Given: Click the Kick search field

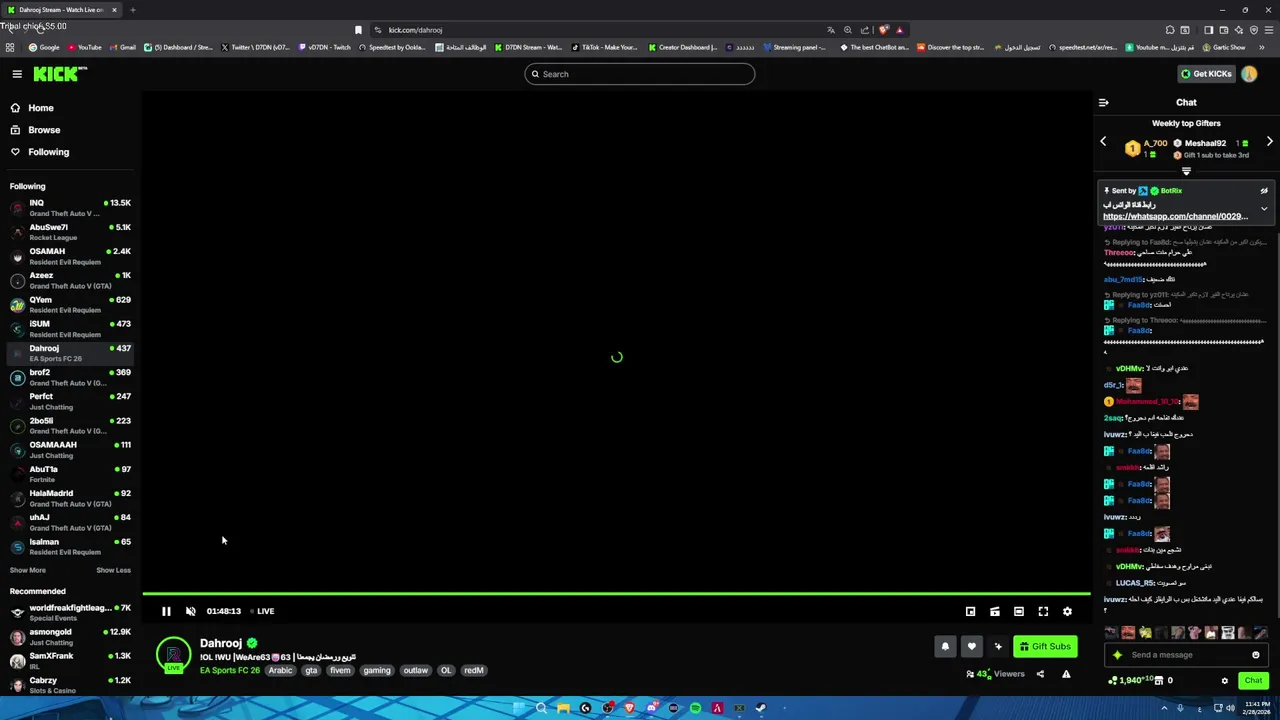Looking at the screenshot, I should [x=640, y=74].
